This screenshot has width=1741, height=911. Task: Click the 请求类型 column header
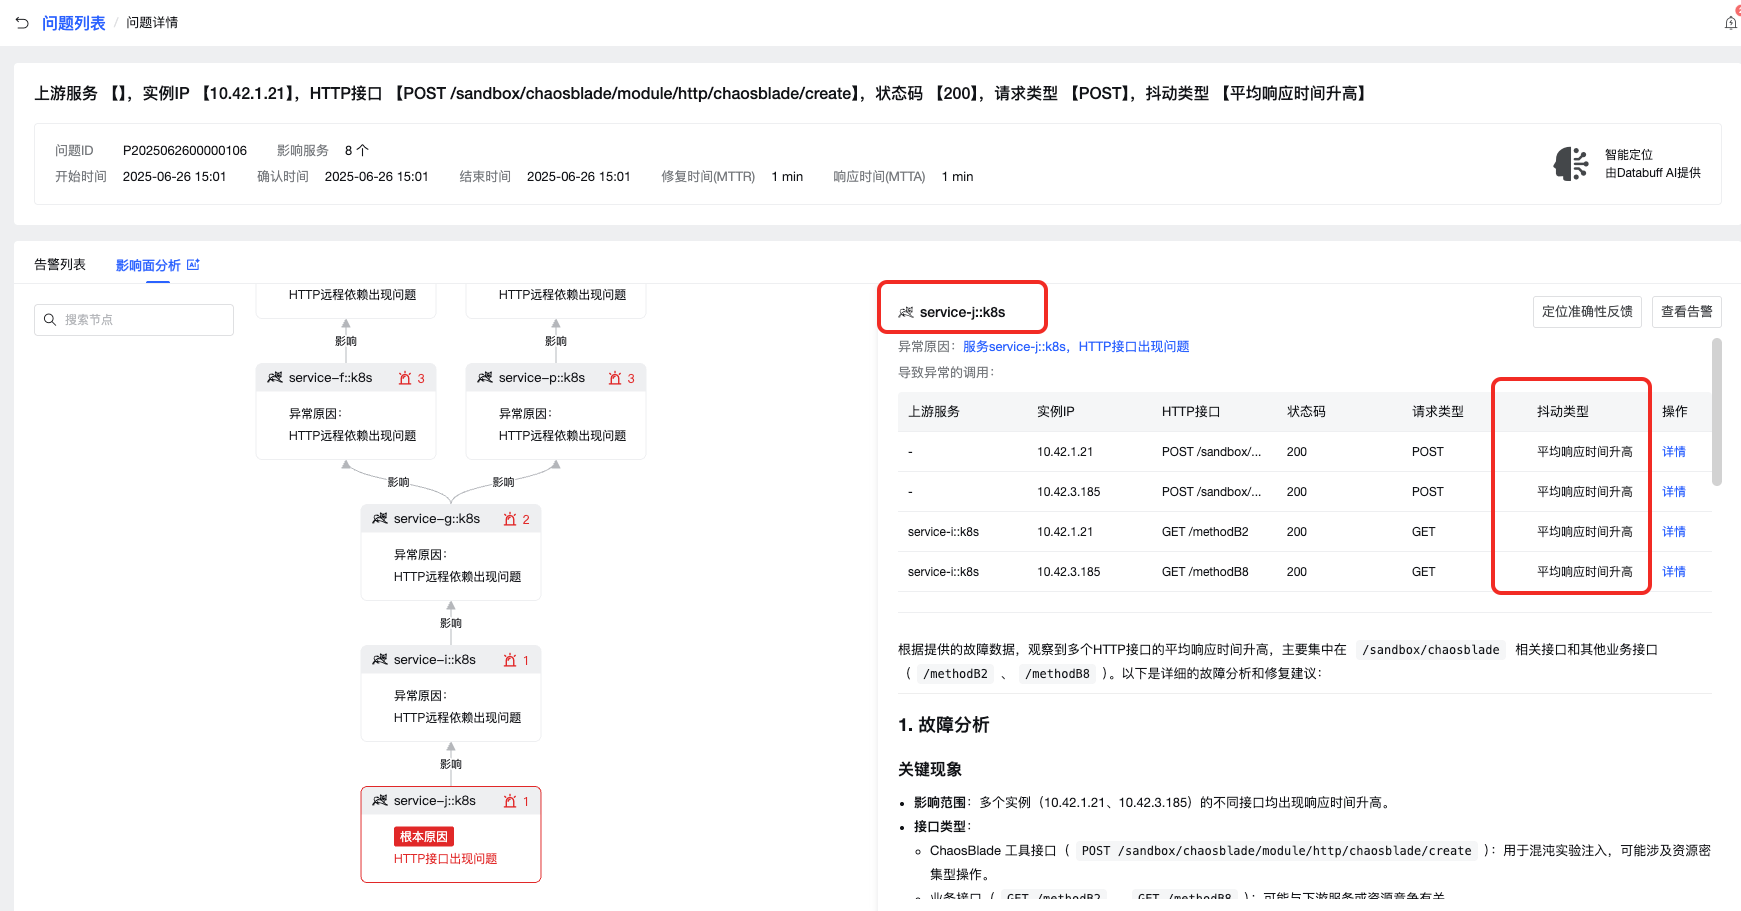coord(1438,412)
